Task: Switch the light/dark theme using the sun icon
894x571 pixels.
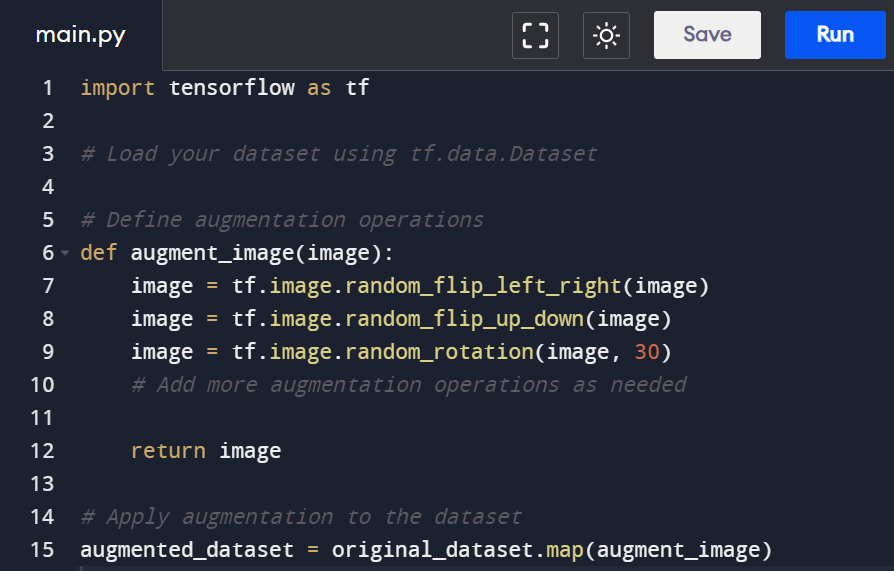Action: coord(606,35)
